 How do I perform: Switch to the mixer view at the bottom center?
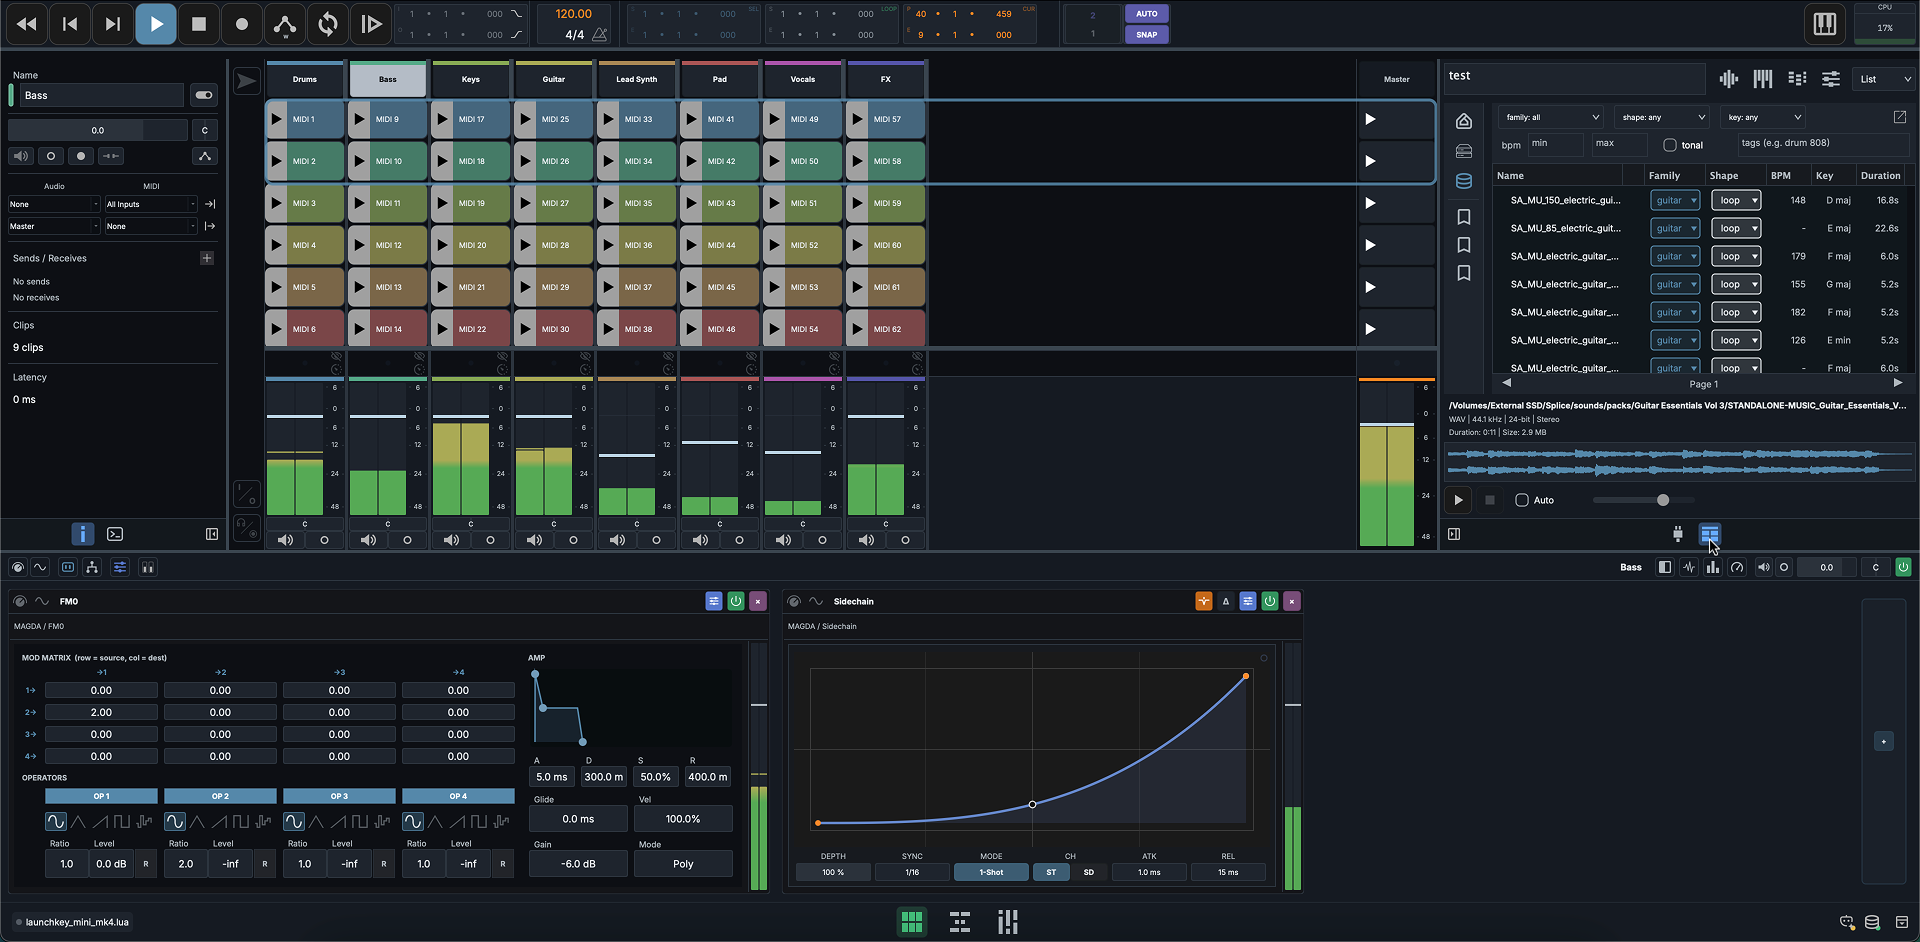click(x=1008, y=922)
